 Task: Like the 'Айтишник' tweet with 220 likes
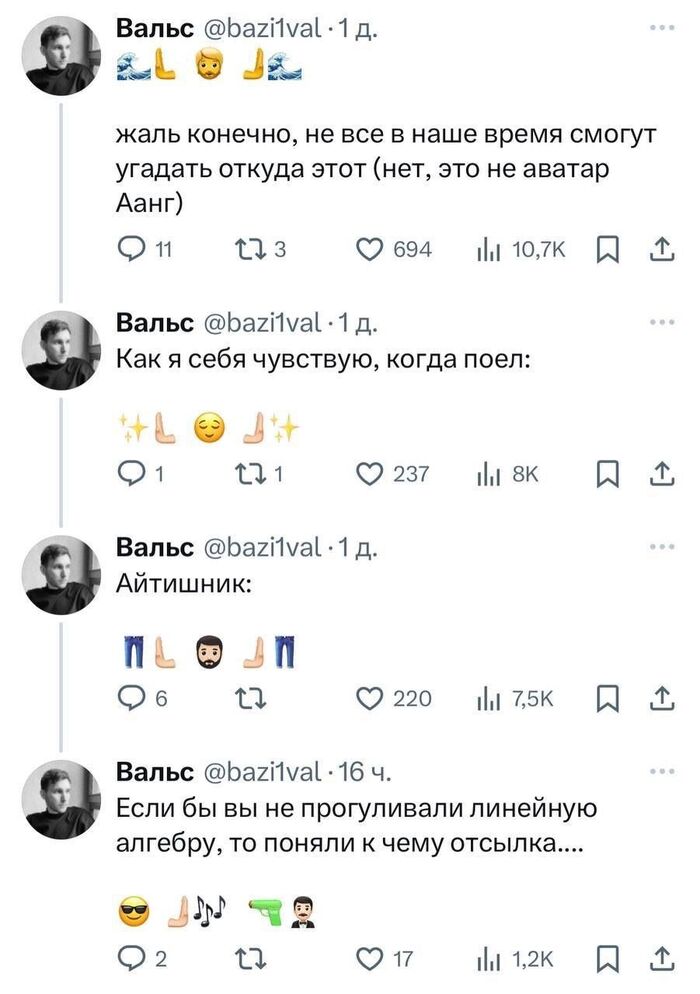tap(371, 699)
